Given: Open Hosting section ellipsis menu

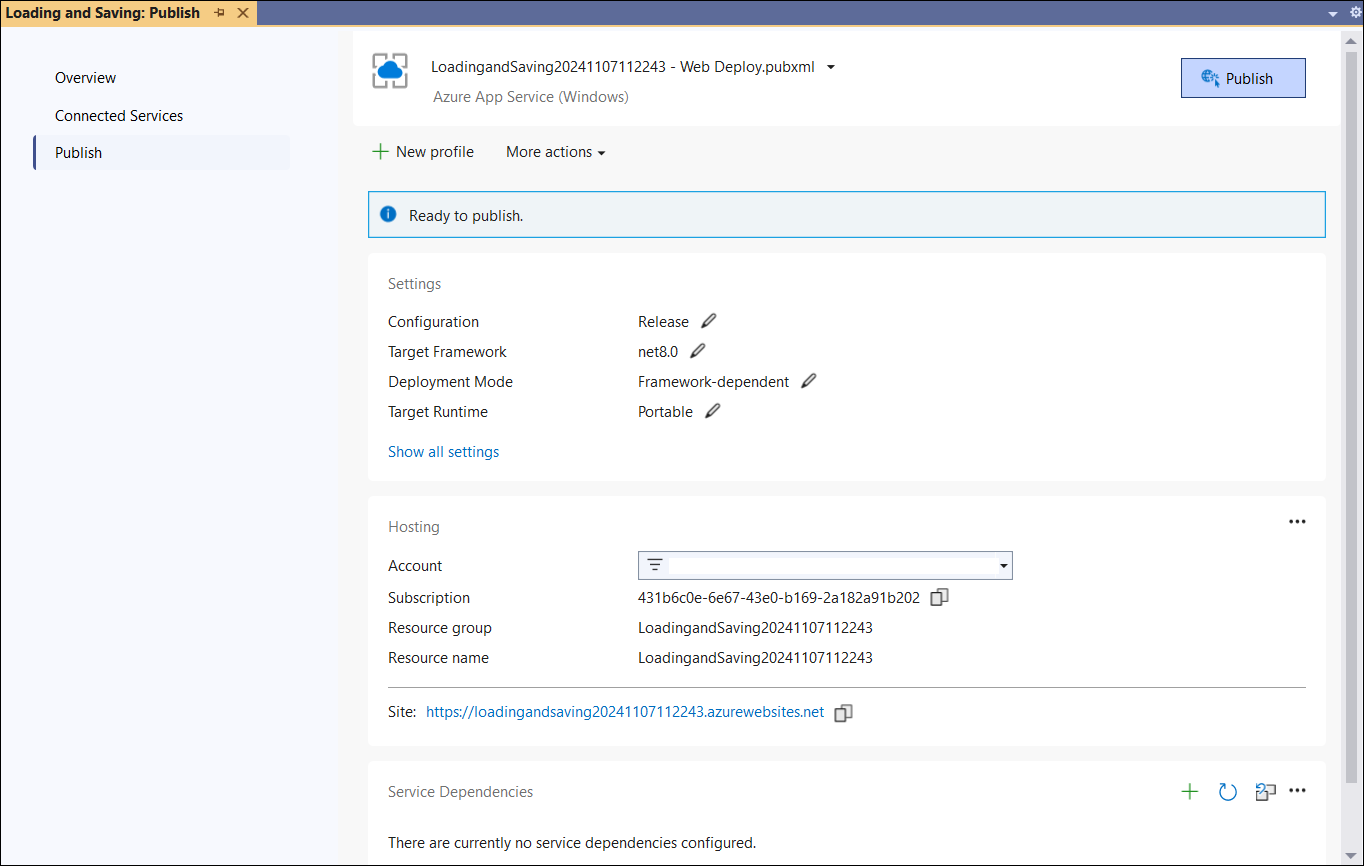Looking at the screenshot, I should click(x=1297, y=522).
